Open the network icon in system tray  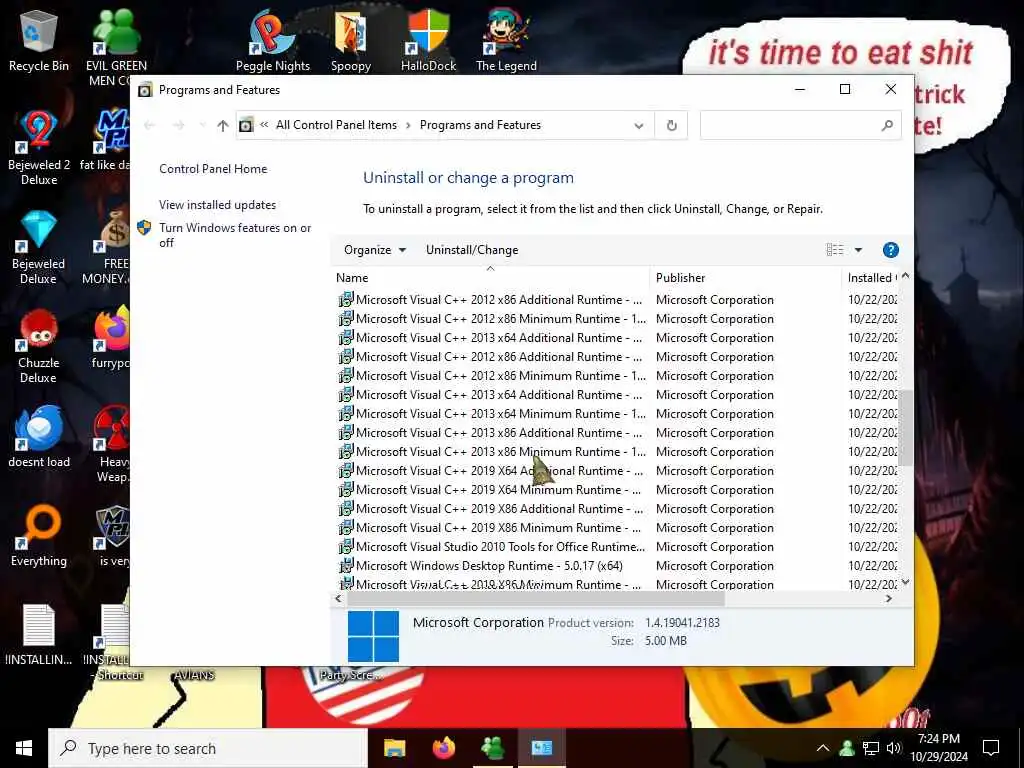871,748
